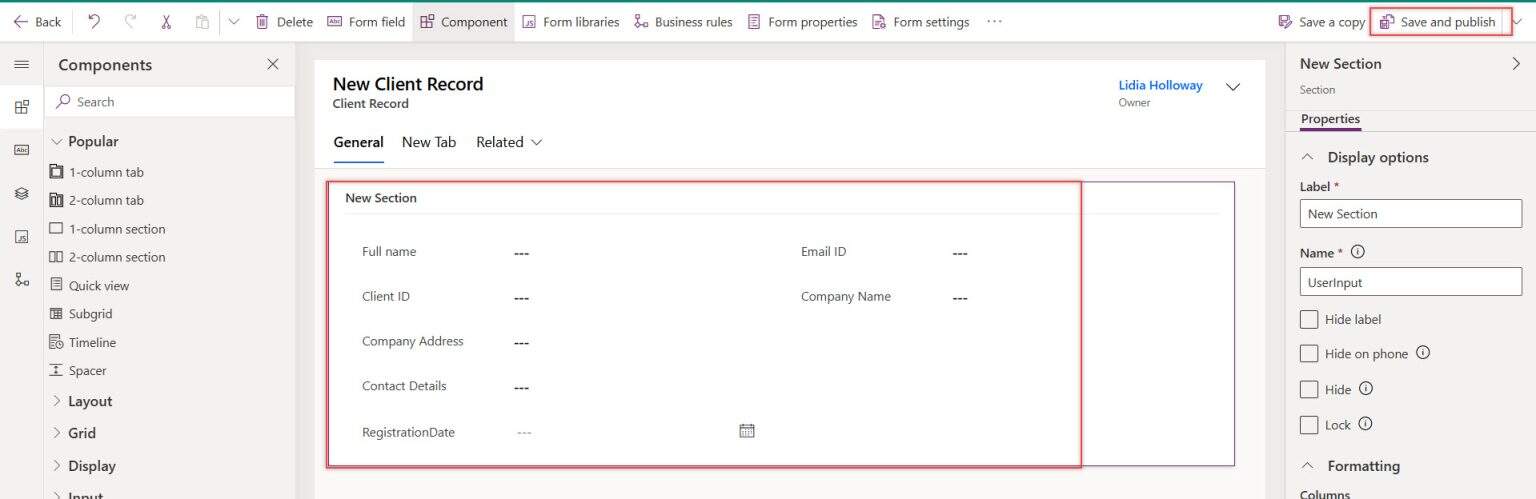Open the Related tab dropdown

click(509, 142)
